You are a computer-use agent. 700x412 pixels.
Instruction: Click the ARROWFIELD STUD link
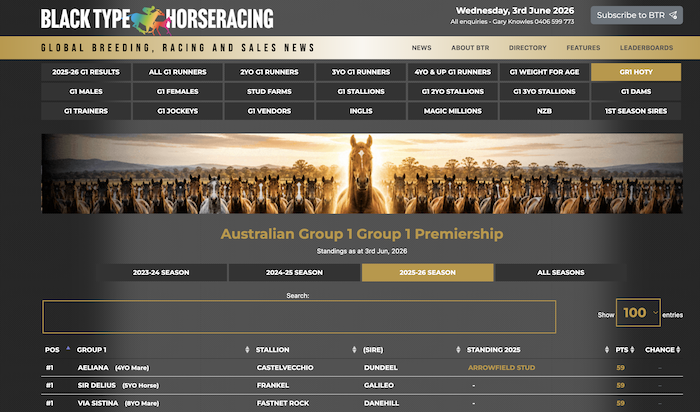tap(501, 368)
